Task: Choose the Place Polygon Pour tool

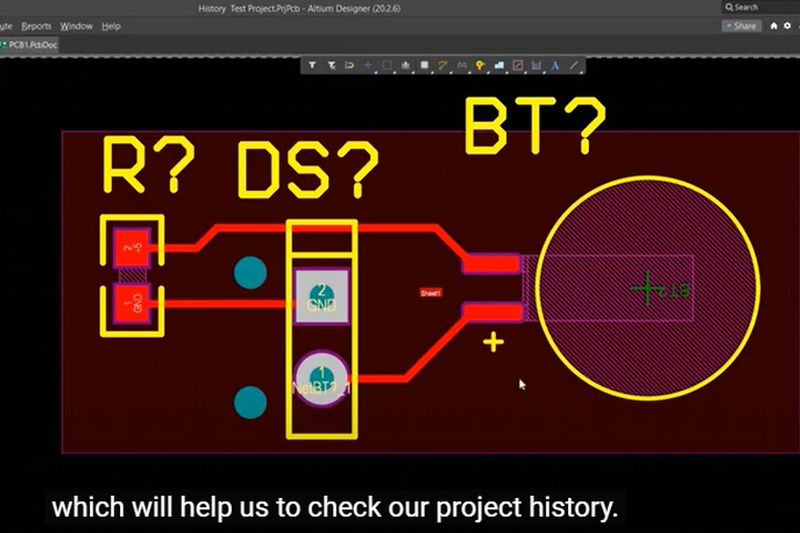Action: click(499, 65)
